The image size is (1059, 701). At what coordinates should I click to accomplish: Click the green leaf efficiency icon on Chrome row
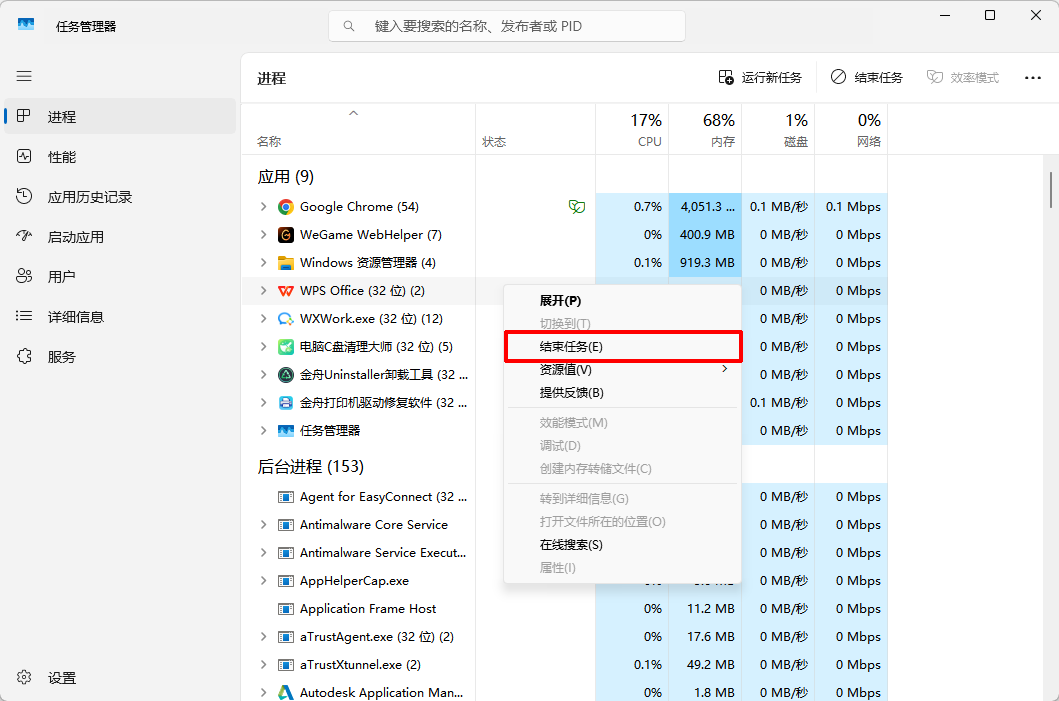577,207
